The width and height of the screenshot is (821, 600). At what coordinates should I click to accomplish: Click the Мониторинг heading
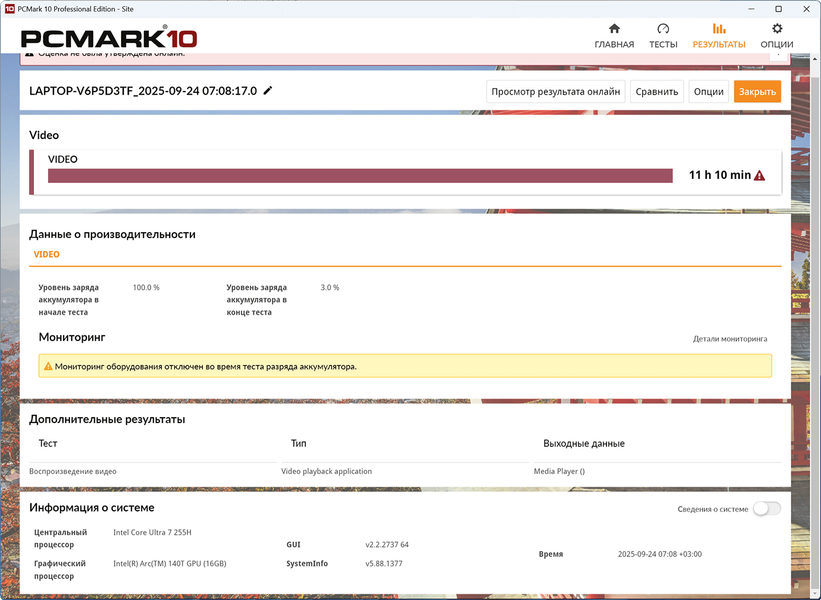72,337
